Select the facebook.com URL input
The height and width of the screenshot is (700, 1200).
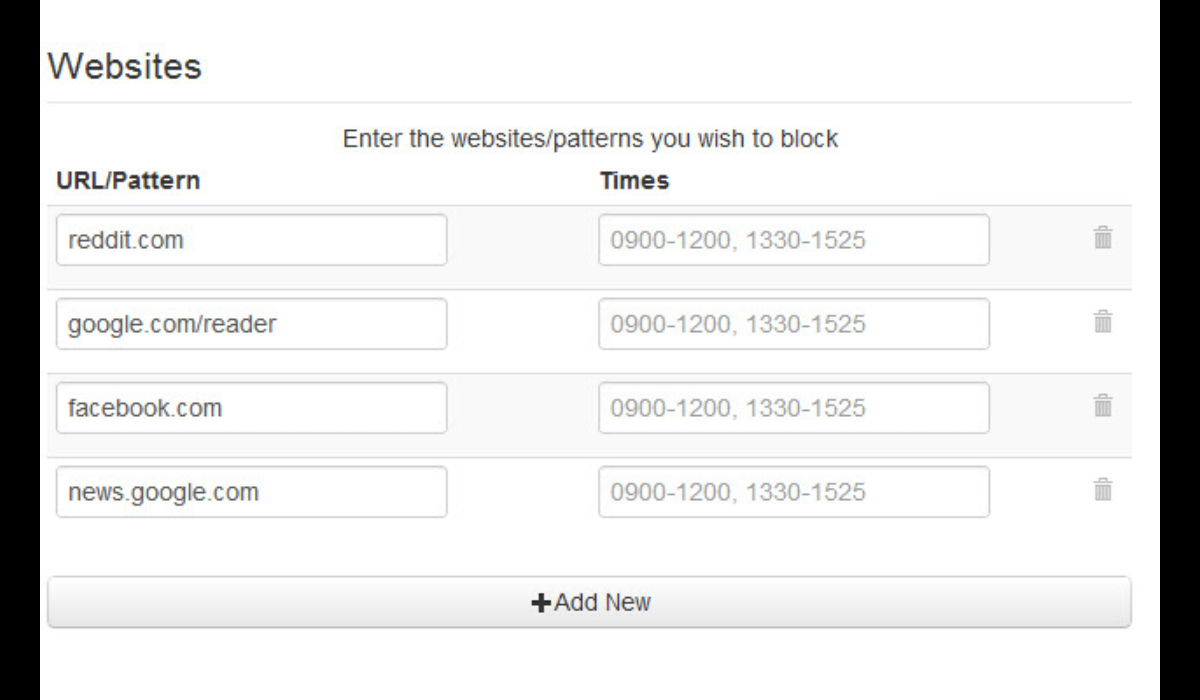tap(251, 408)
